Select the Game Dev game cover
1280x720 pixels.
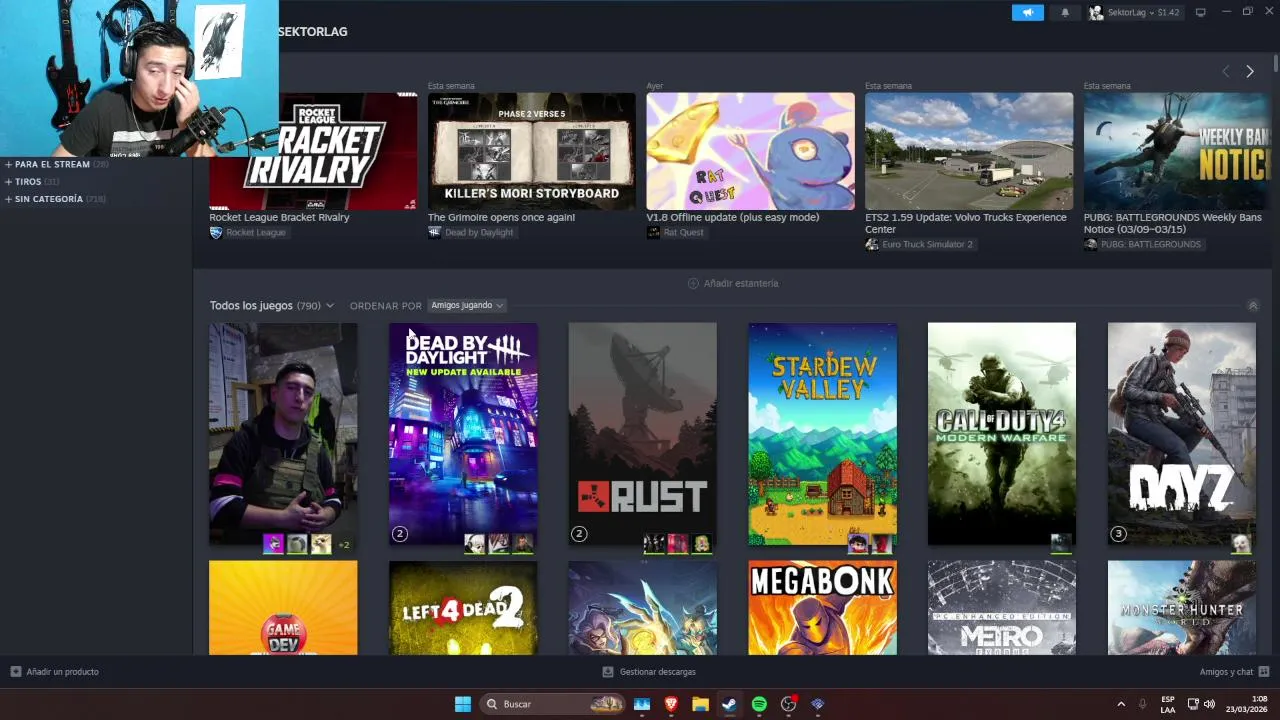click(x=283, y=608)
